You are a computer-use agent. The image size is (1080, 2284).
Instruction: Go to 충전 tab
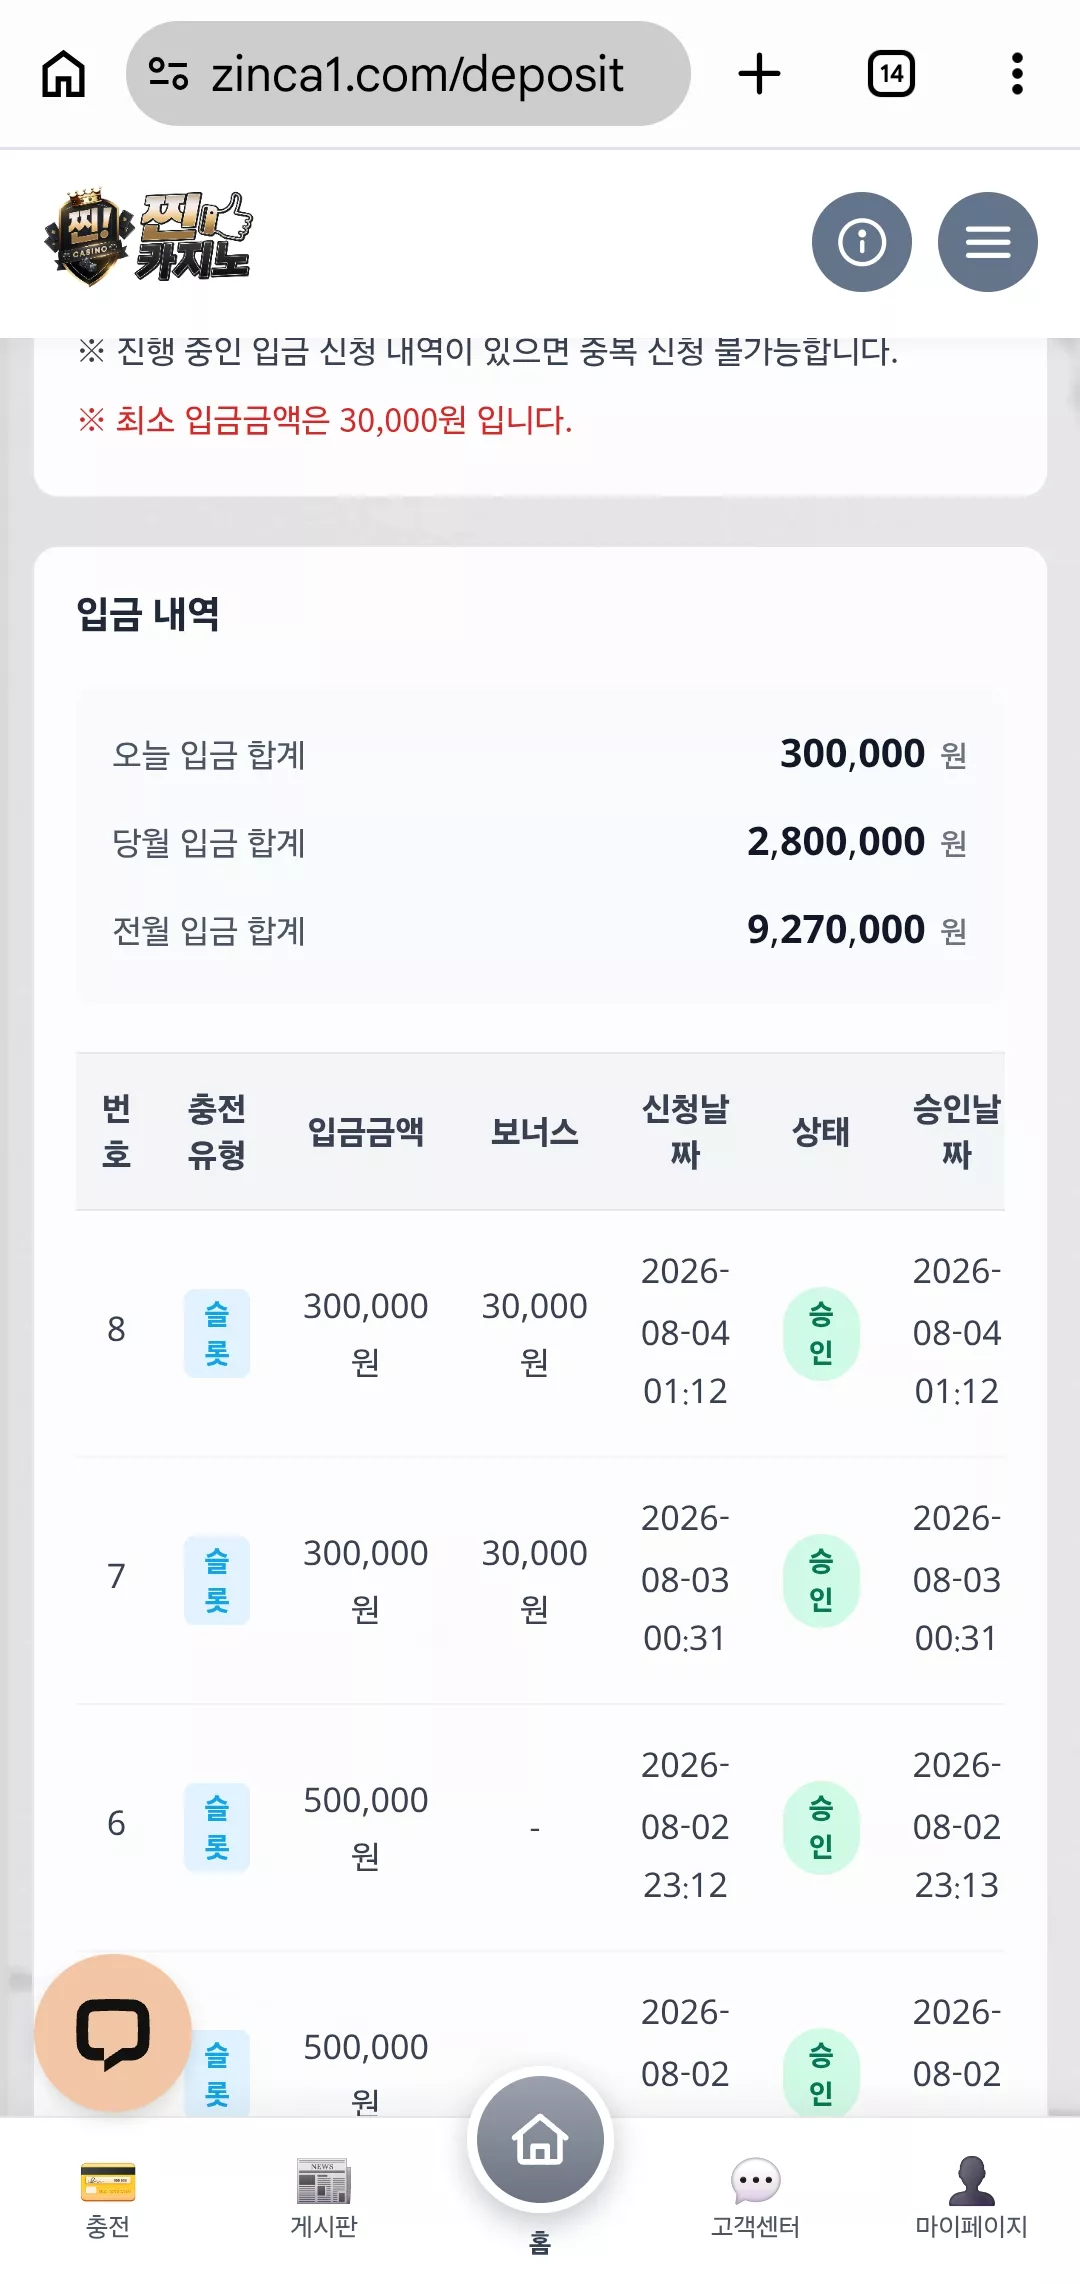click(108, 2200)
